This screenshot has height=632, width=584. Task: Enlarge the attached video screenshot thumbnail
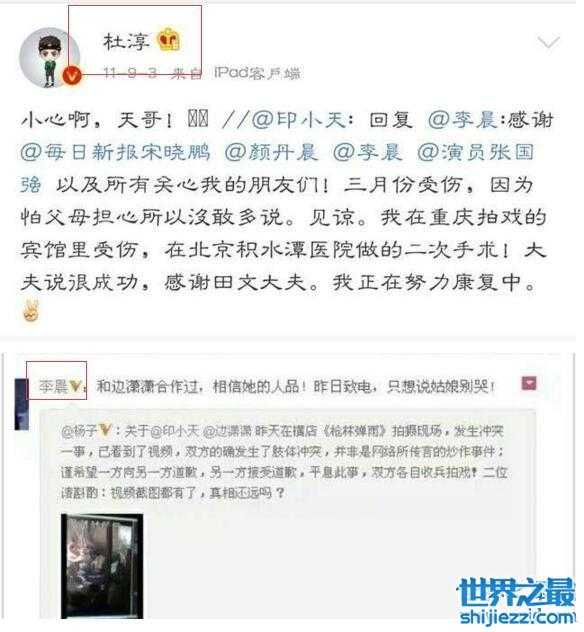(102, 566)
